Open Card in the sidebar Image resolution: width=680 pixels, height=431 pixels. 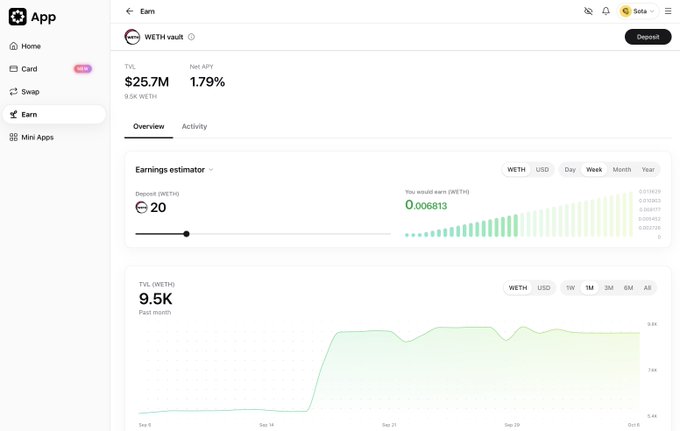54,69
